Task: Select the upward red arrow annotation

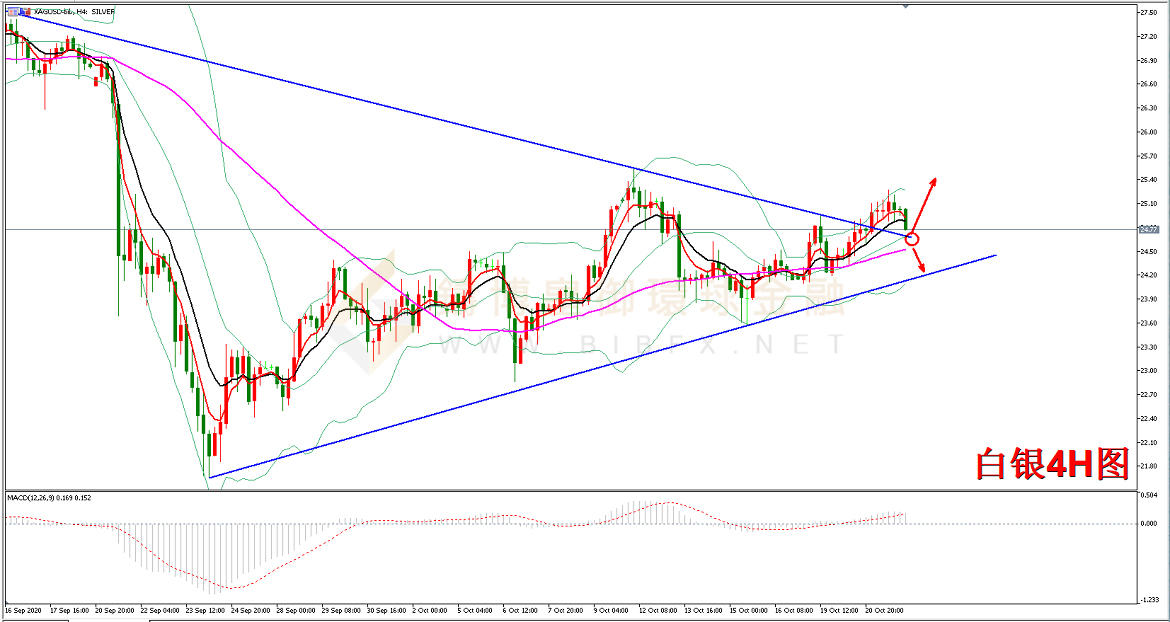Action: (x=924, y=204)
